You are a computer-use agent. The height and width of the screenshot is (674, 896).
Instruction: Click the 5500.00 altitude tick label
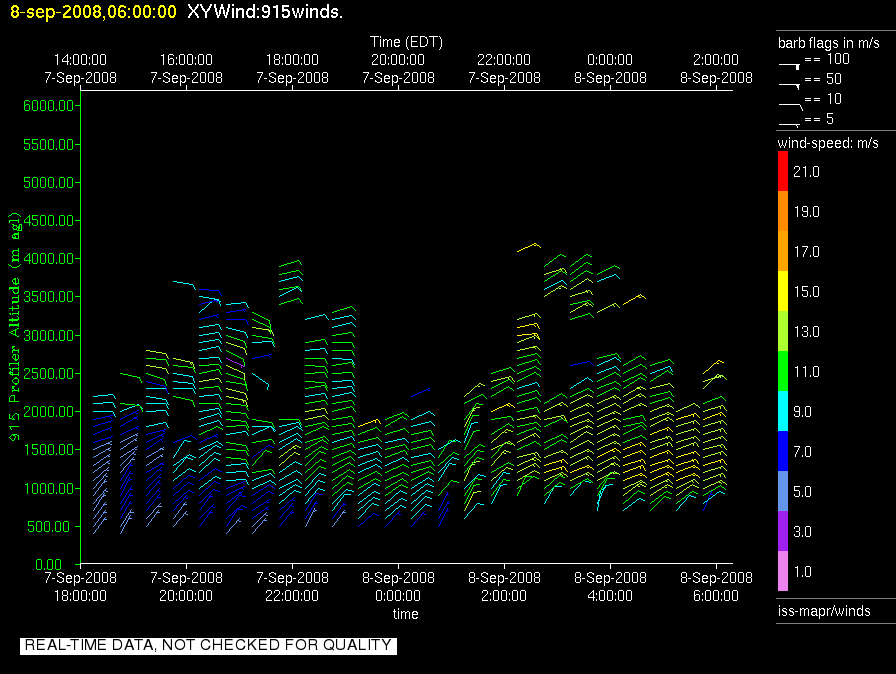pyautogui.click(x=49, y=145)
